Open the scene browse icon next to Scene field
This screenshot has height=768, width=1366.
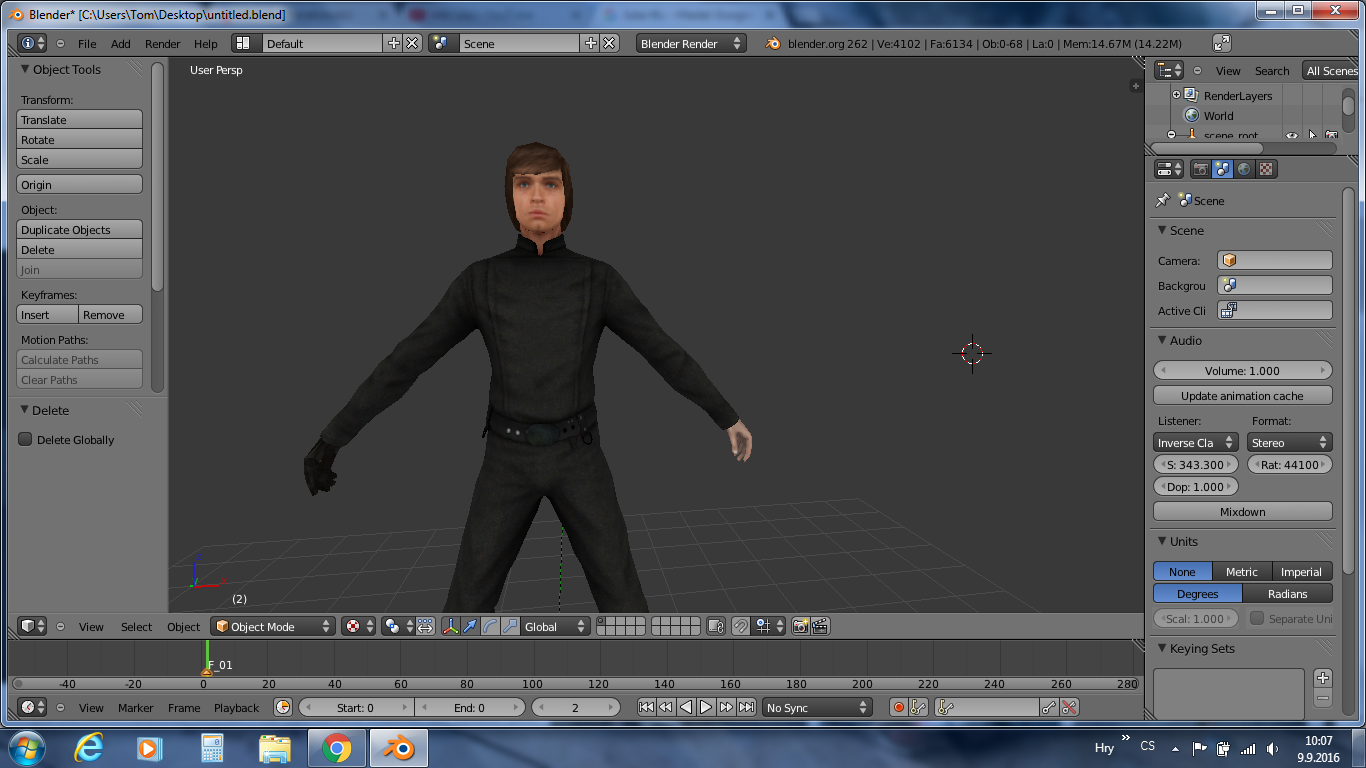440,43
